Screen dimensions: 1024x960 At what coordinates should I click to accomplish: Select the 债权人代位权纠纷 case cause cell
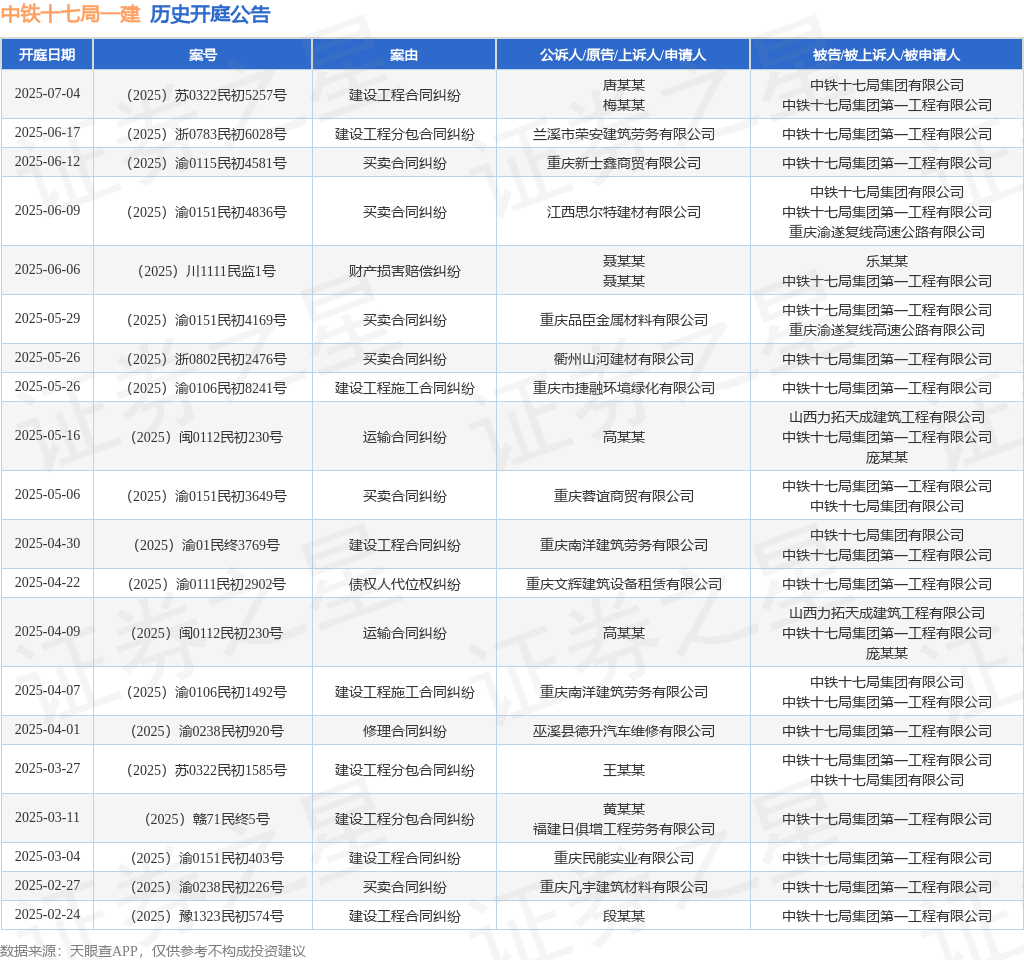pos(404,584)
